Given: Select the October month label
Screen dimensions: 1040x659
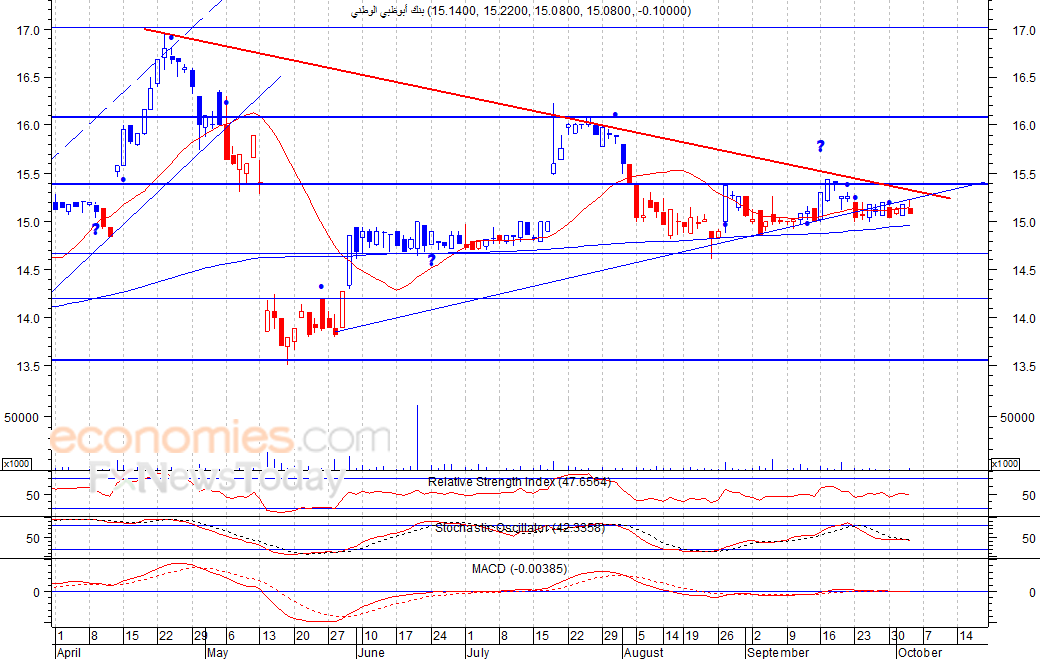Looking at the screenshot, I should [919, 652].
